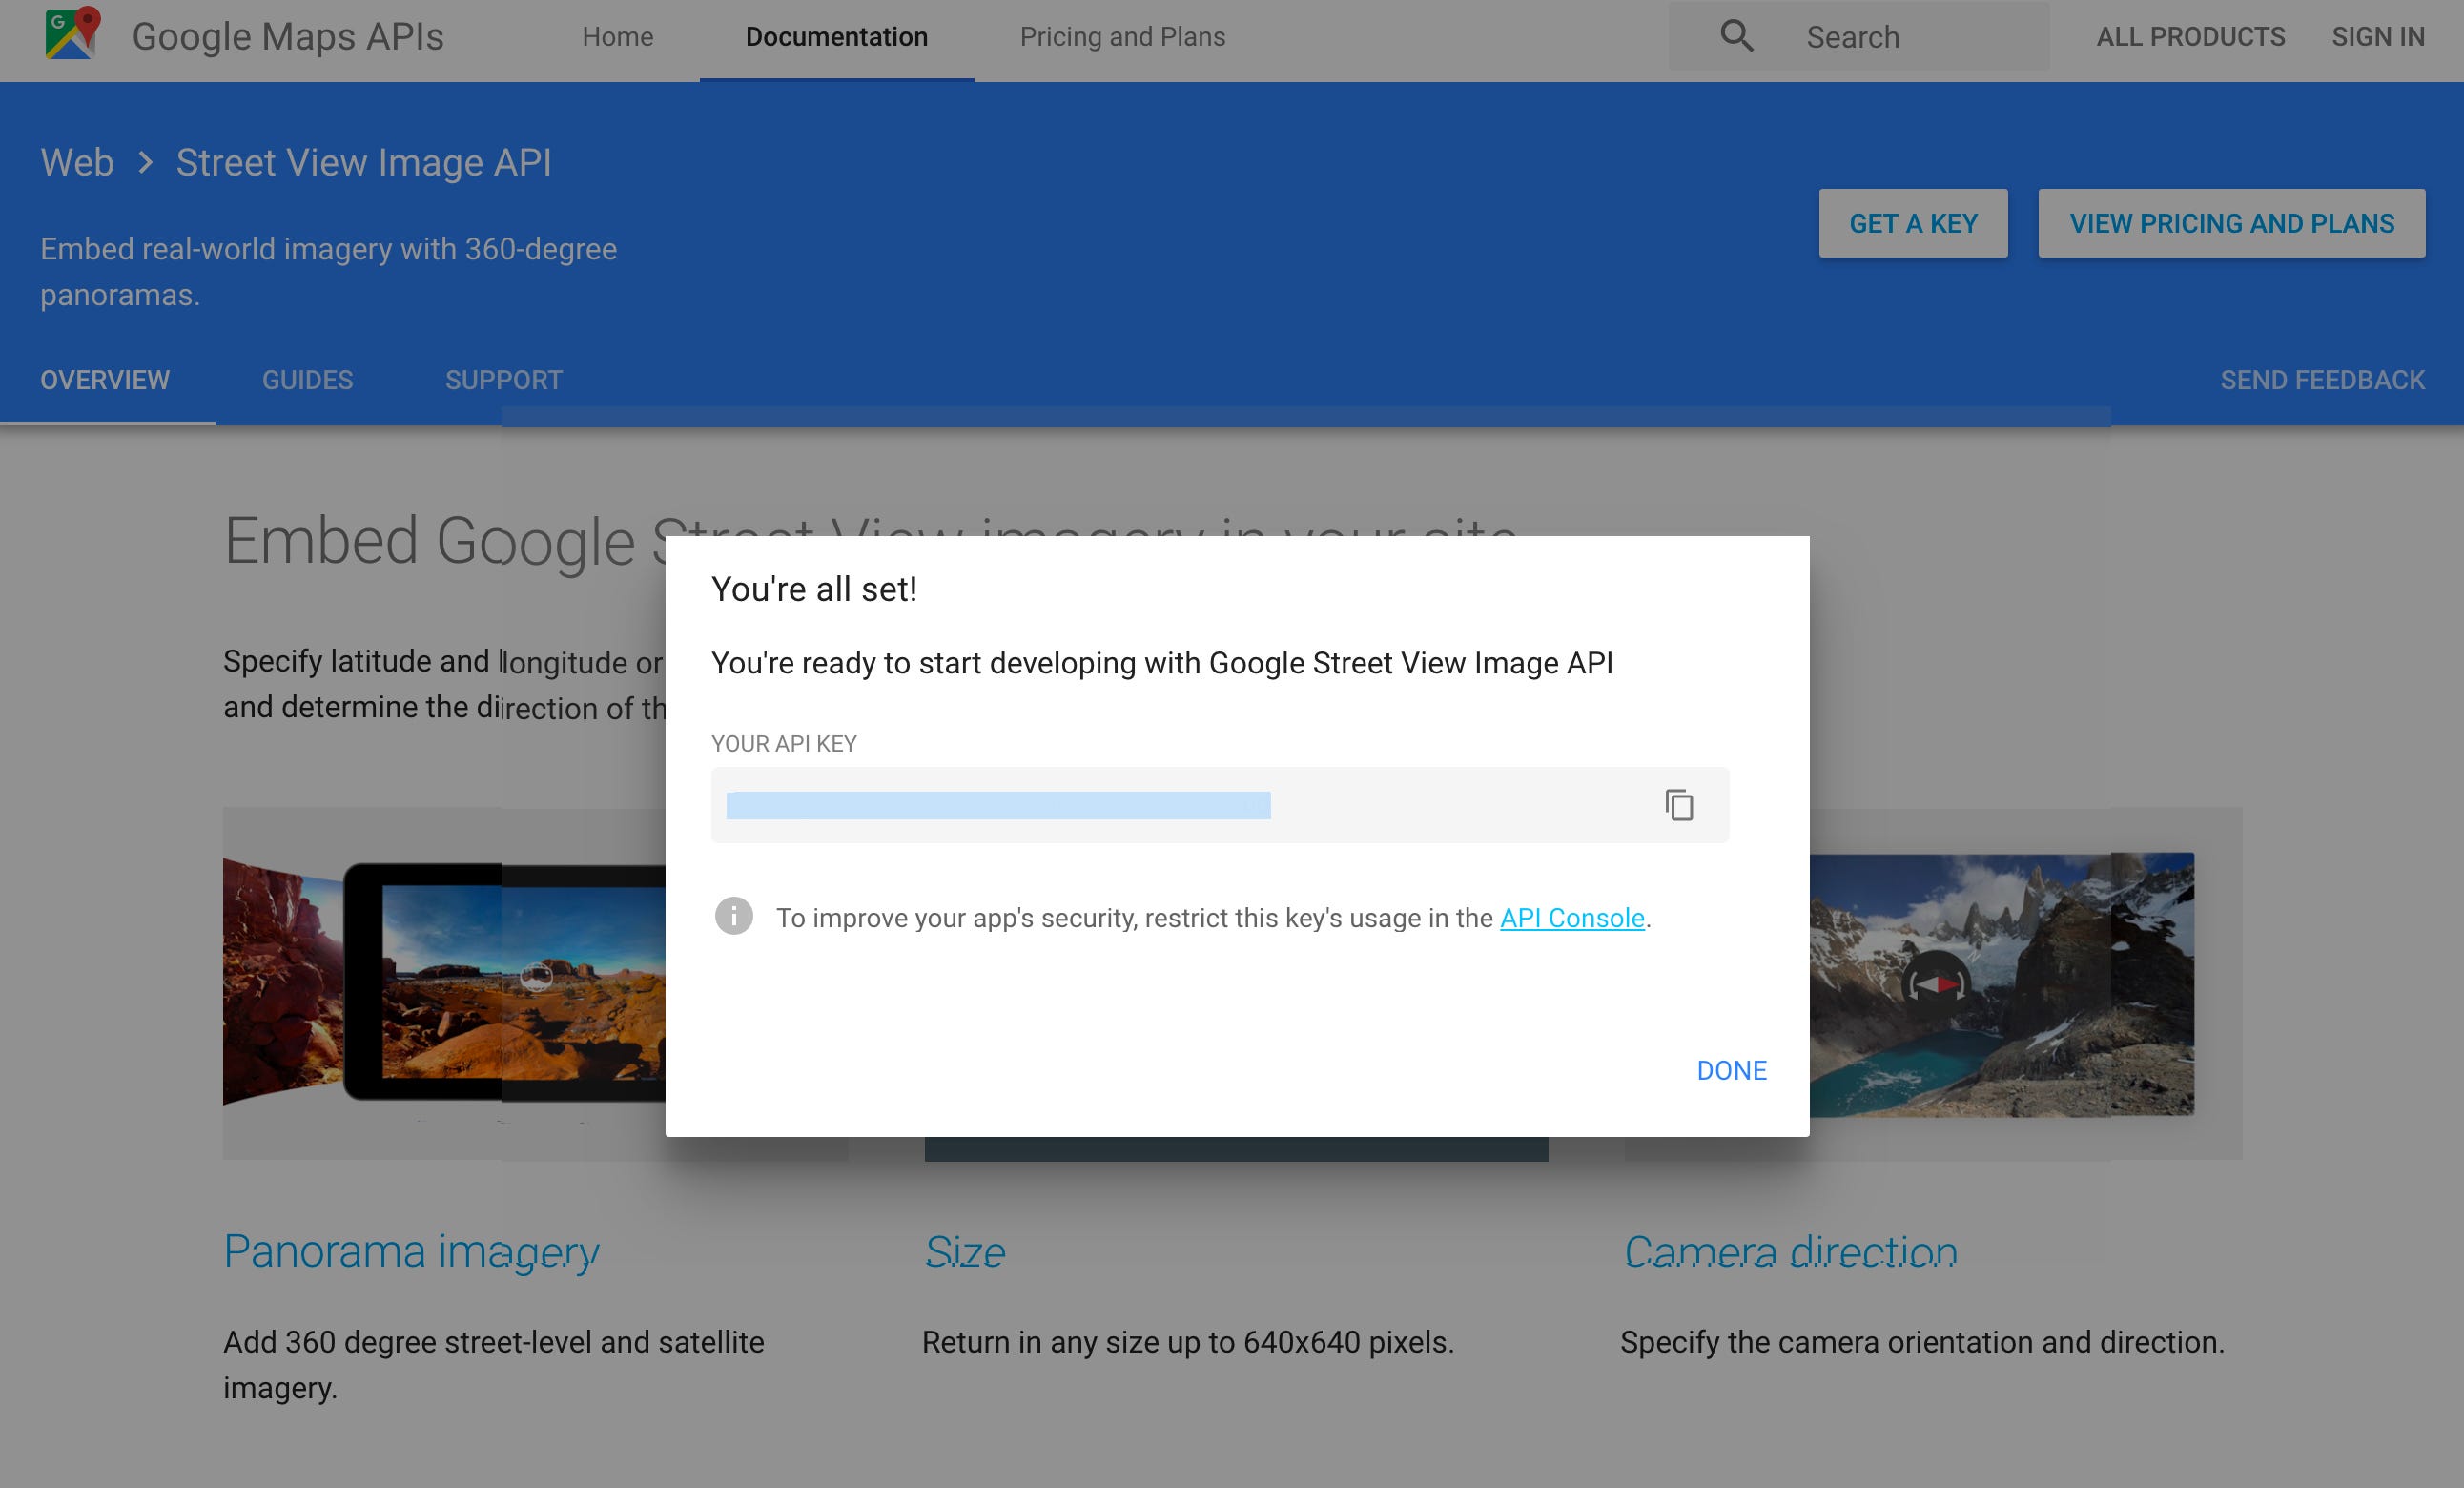
Task: Click the Google Maps APIs title text
Action: click(x=288, y=37)
